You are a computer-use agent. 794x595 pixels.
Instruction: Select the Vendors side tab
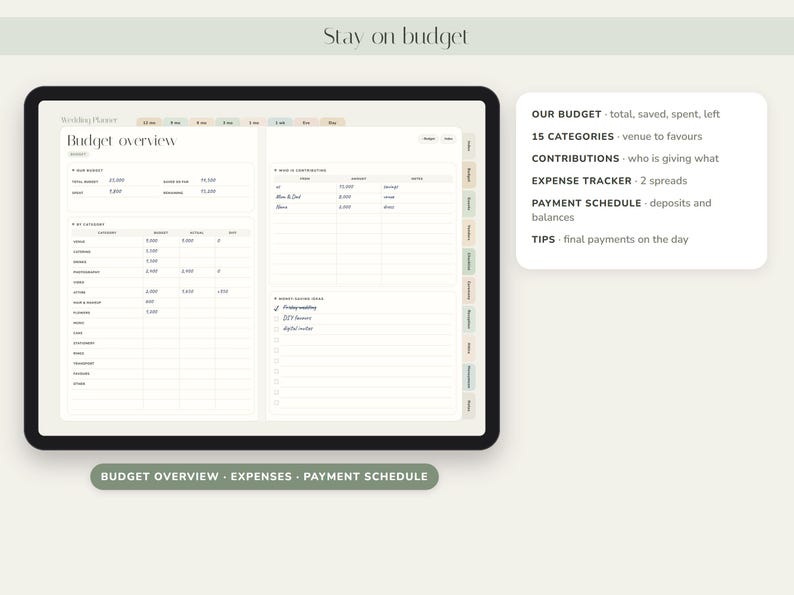469,233
